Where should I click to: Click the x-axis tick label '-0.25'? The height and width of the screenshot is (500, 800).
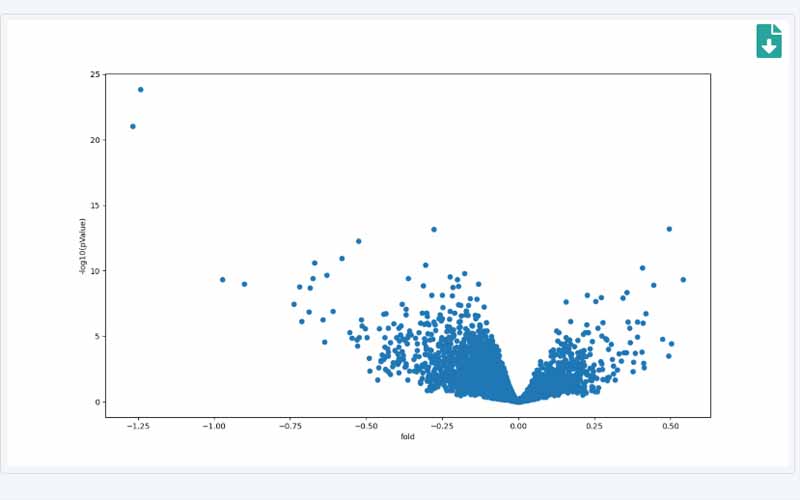(x=441, y=426)
